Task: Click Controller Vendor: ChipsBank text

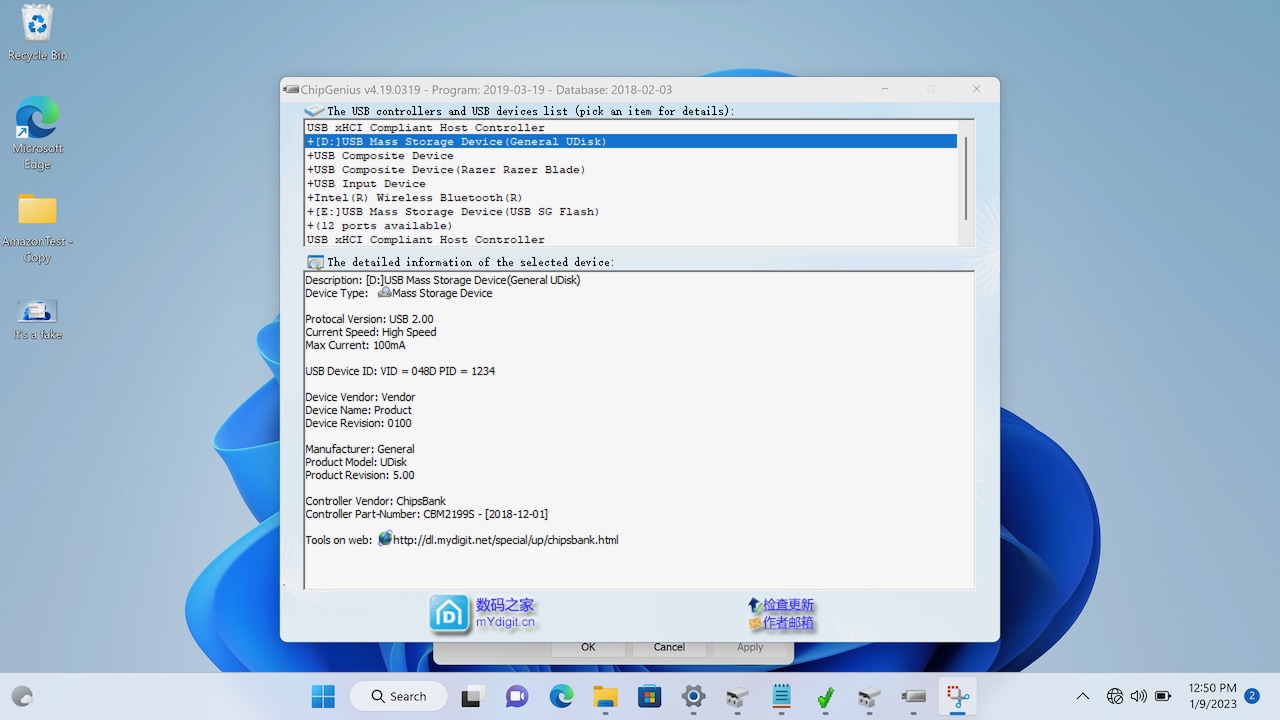Action: click(375, 501)
